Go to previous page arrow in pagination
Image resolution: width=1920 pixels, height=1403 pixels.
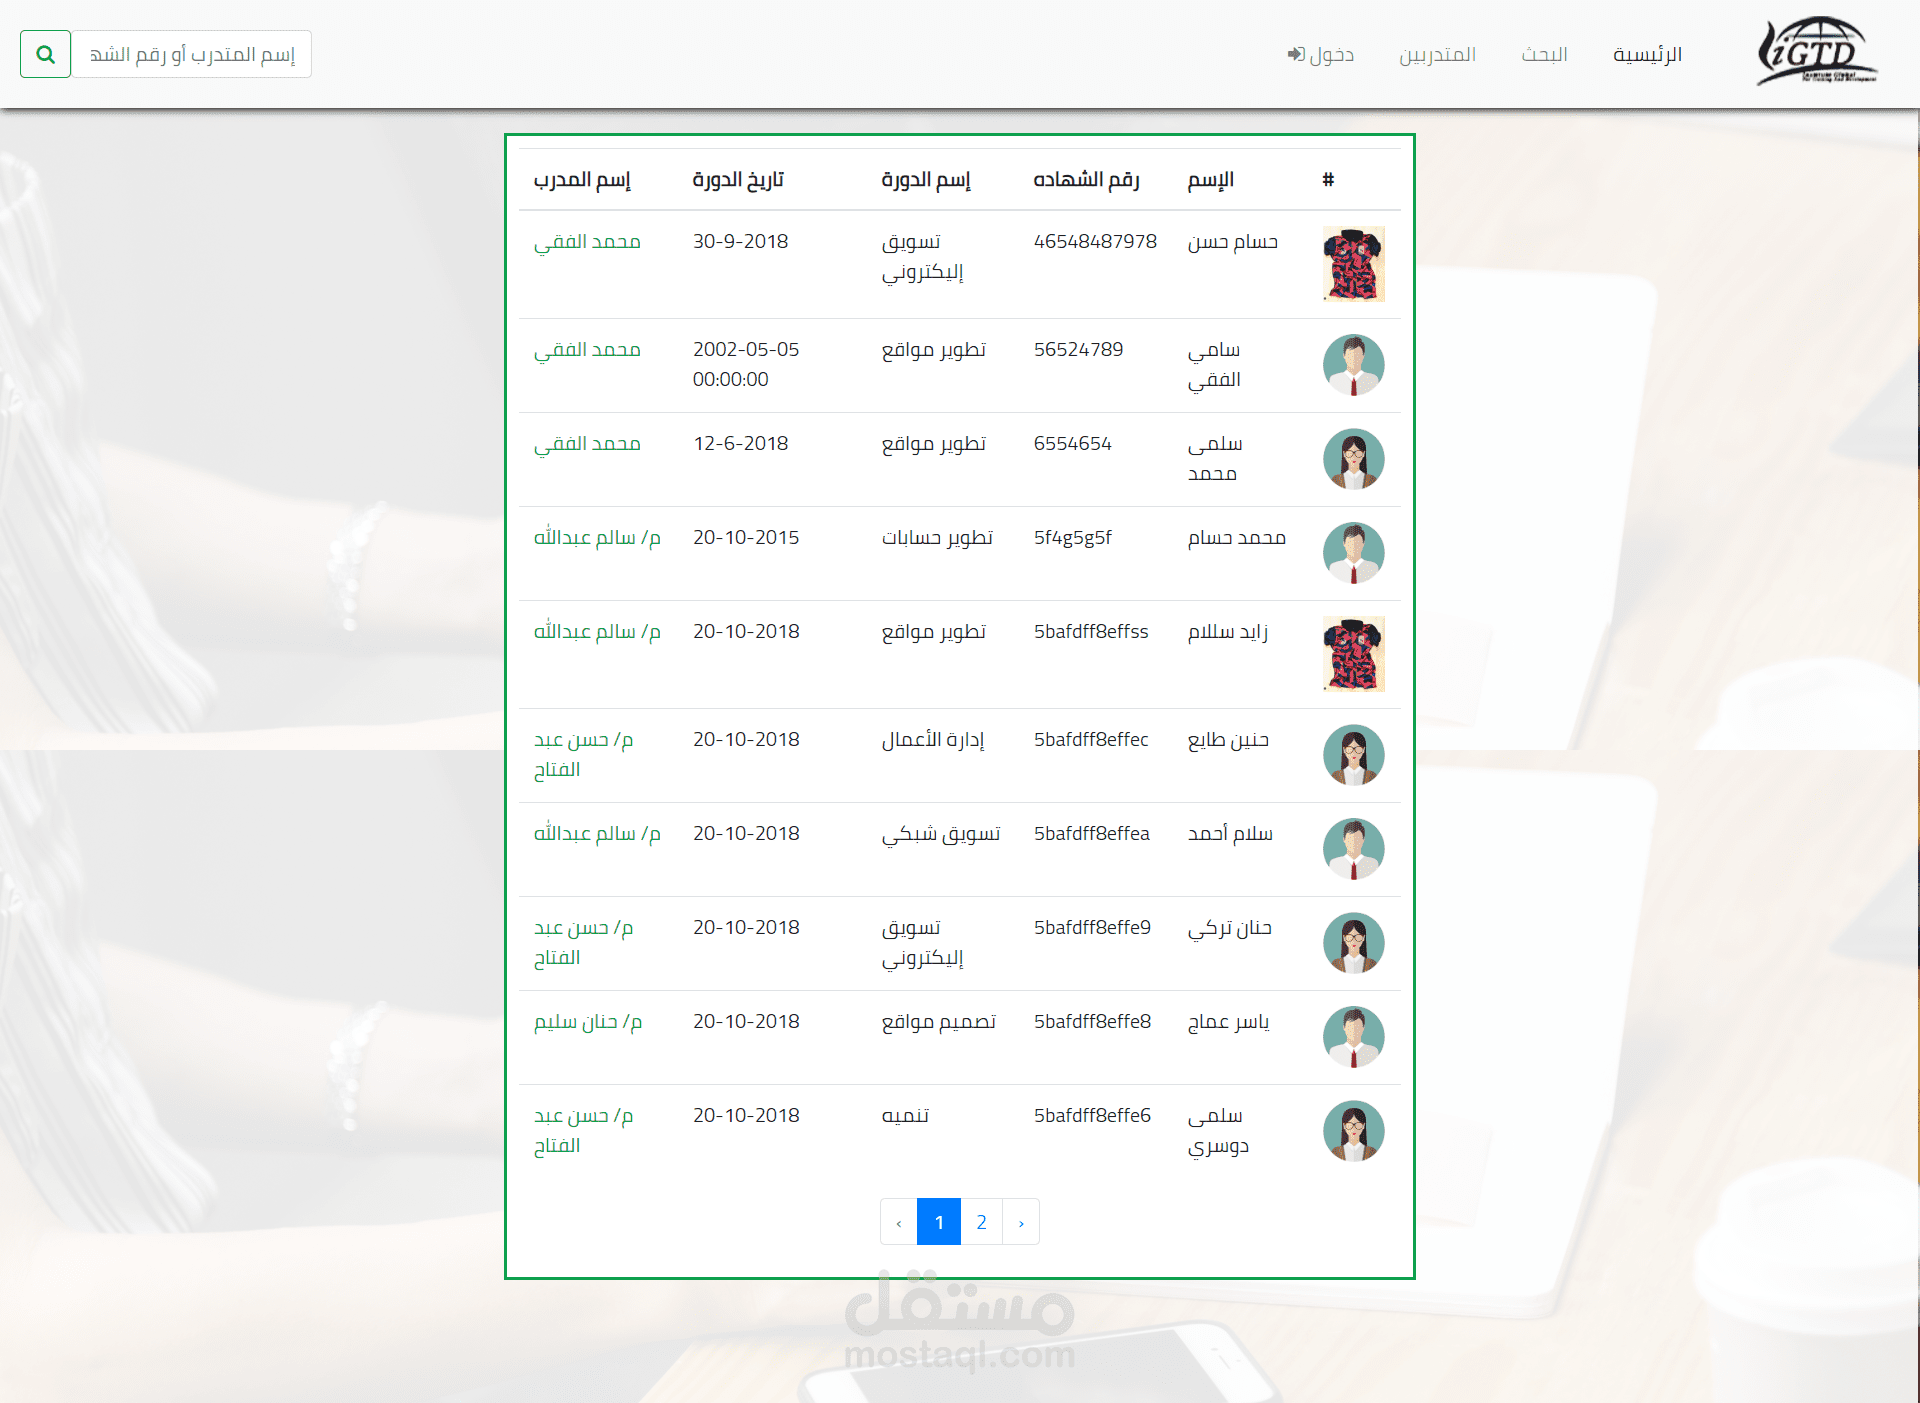click(899, 1222)
